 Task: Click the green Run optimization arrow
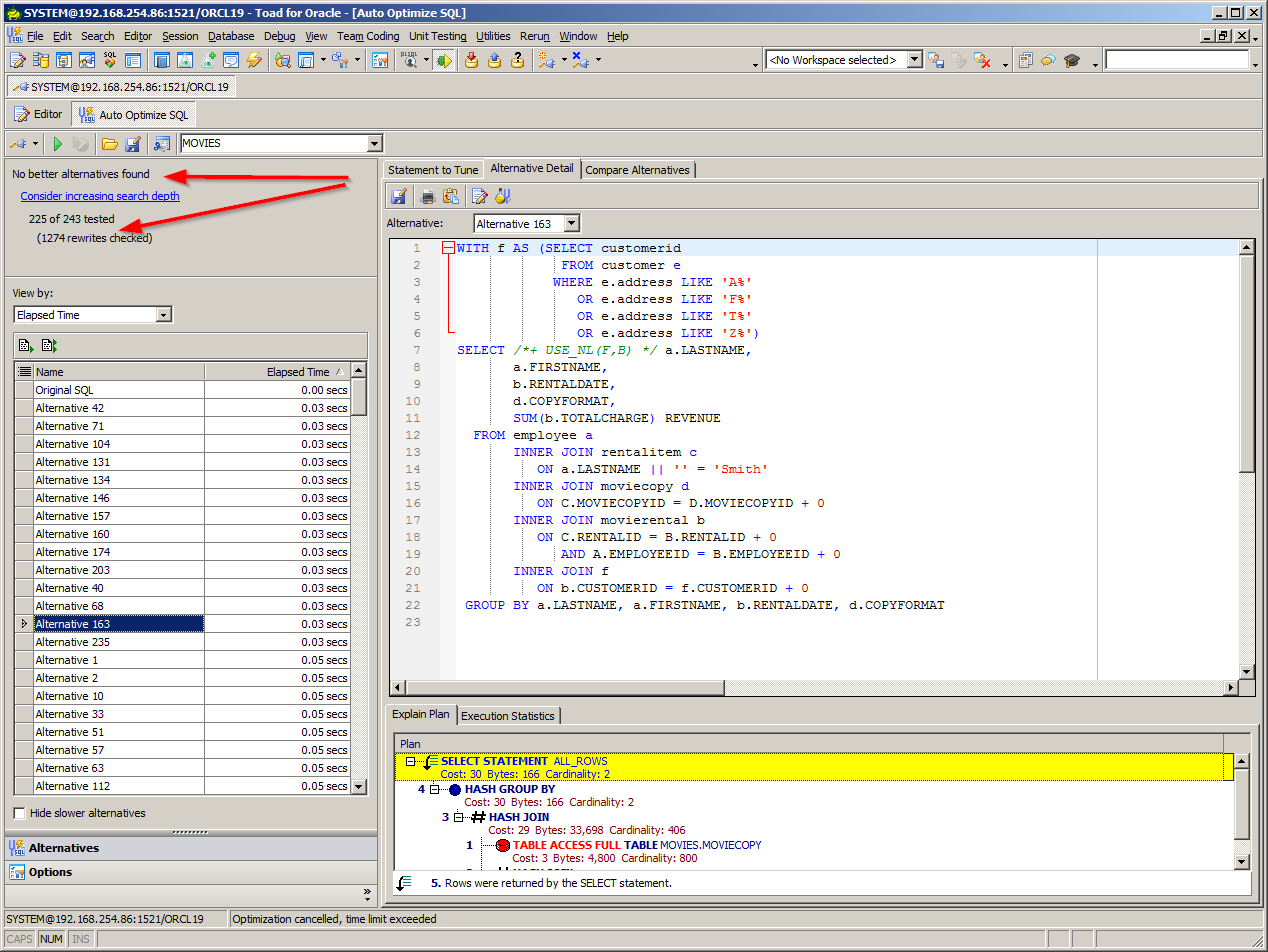point(58,144)
